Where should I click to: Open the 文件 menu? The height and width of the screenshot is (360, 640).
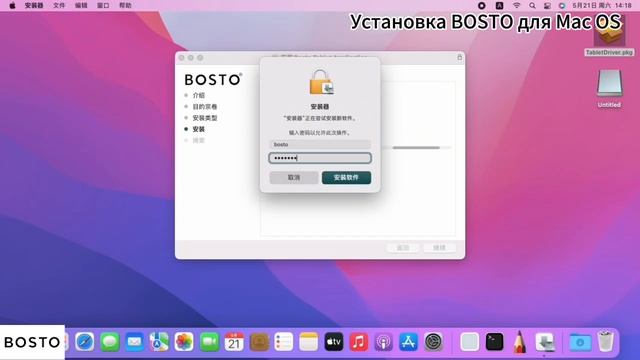coord(59,5)
